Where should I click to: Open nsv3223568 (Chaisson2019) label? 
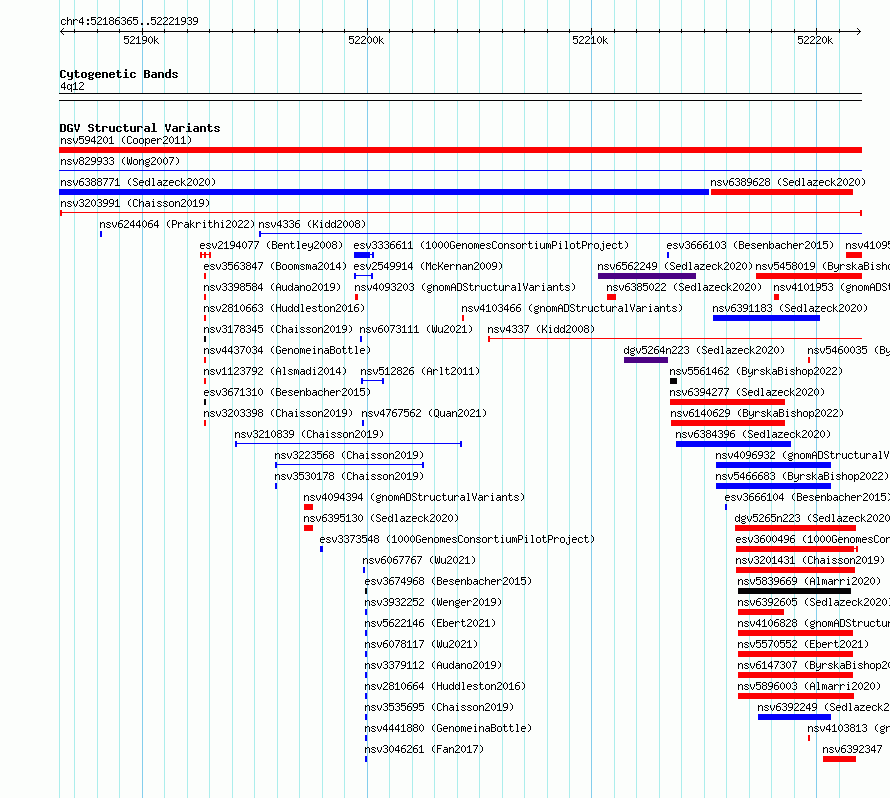coord(349,455)
